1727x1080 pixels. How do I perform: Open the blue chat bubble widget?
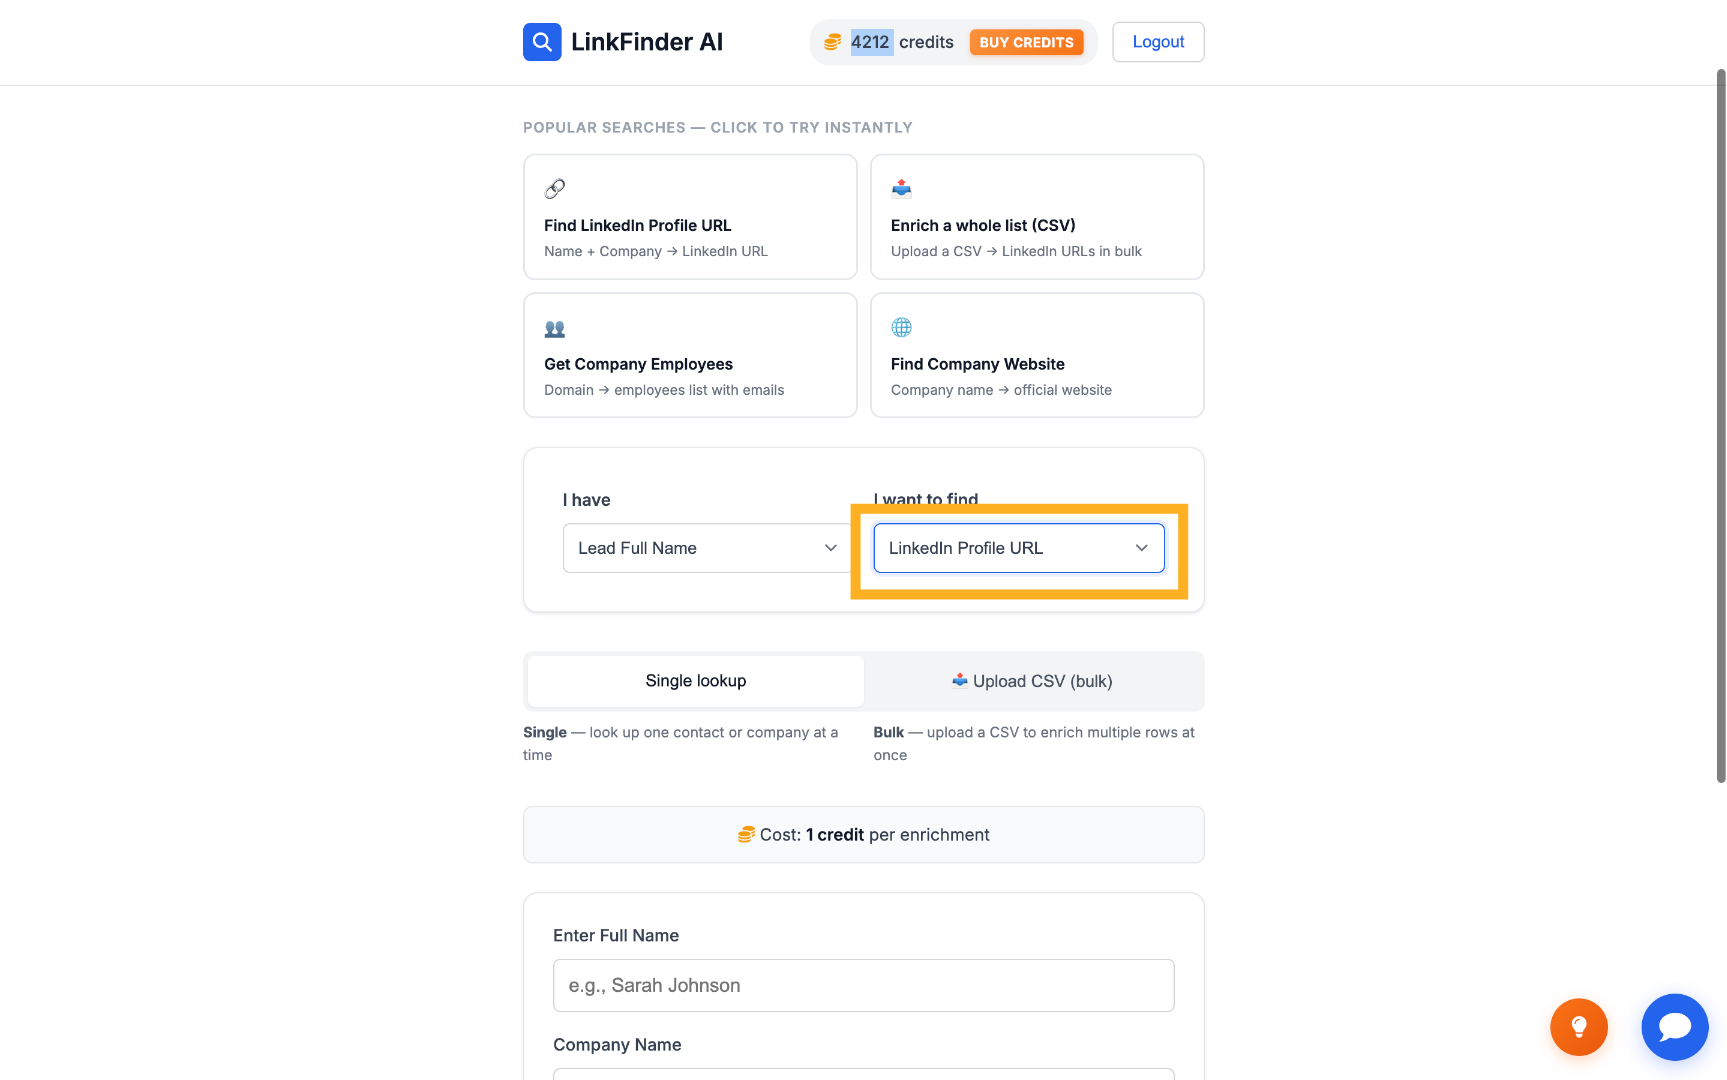[1675, 1027]
